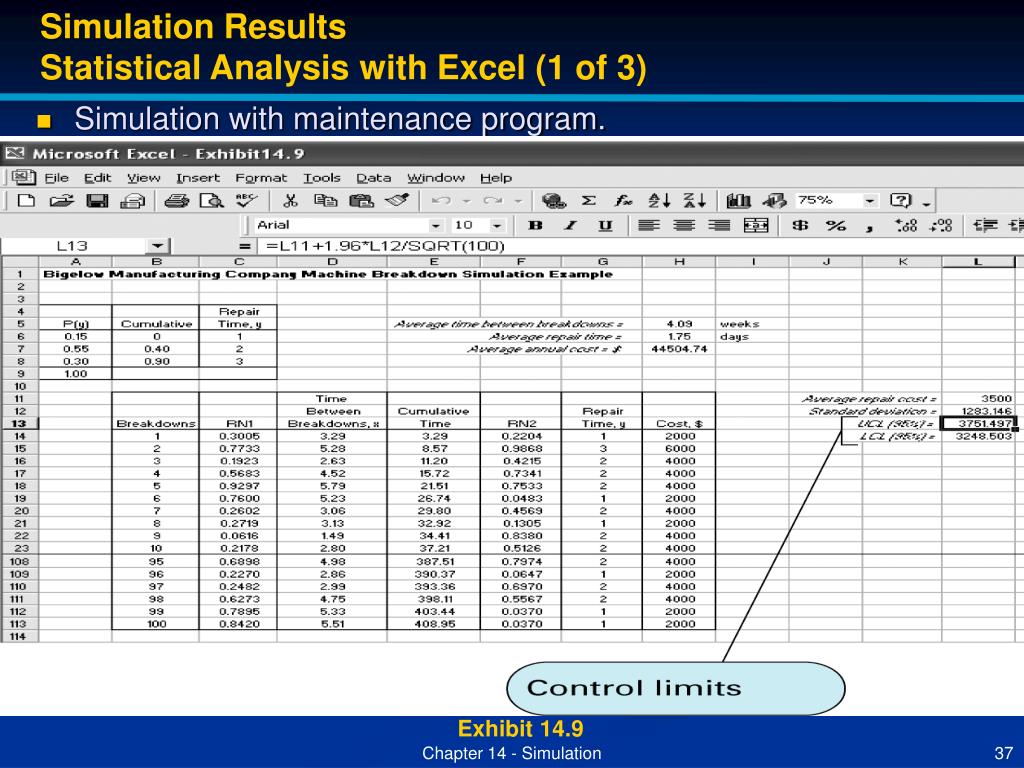Open the Arial font name dropdown
Viewport: 1024px width, 768px height.
click(x=436, y=225)
